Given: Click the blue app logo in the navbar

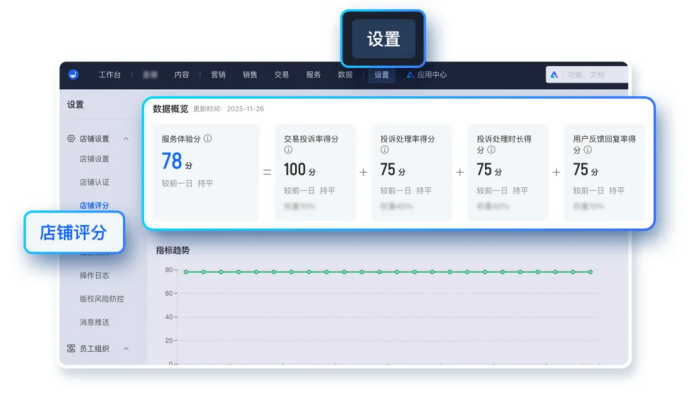Looking at the screenshot, I should click(73, 75).
